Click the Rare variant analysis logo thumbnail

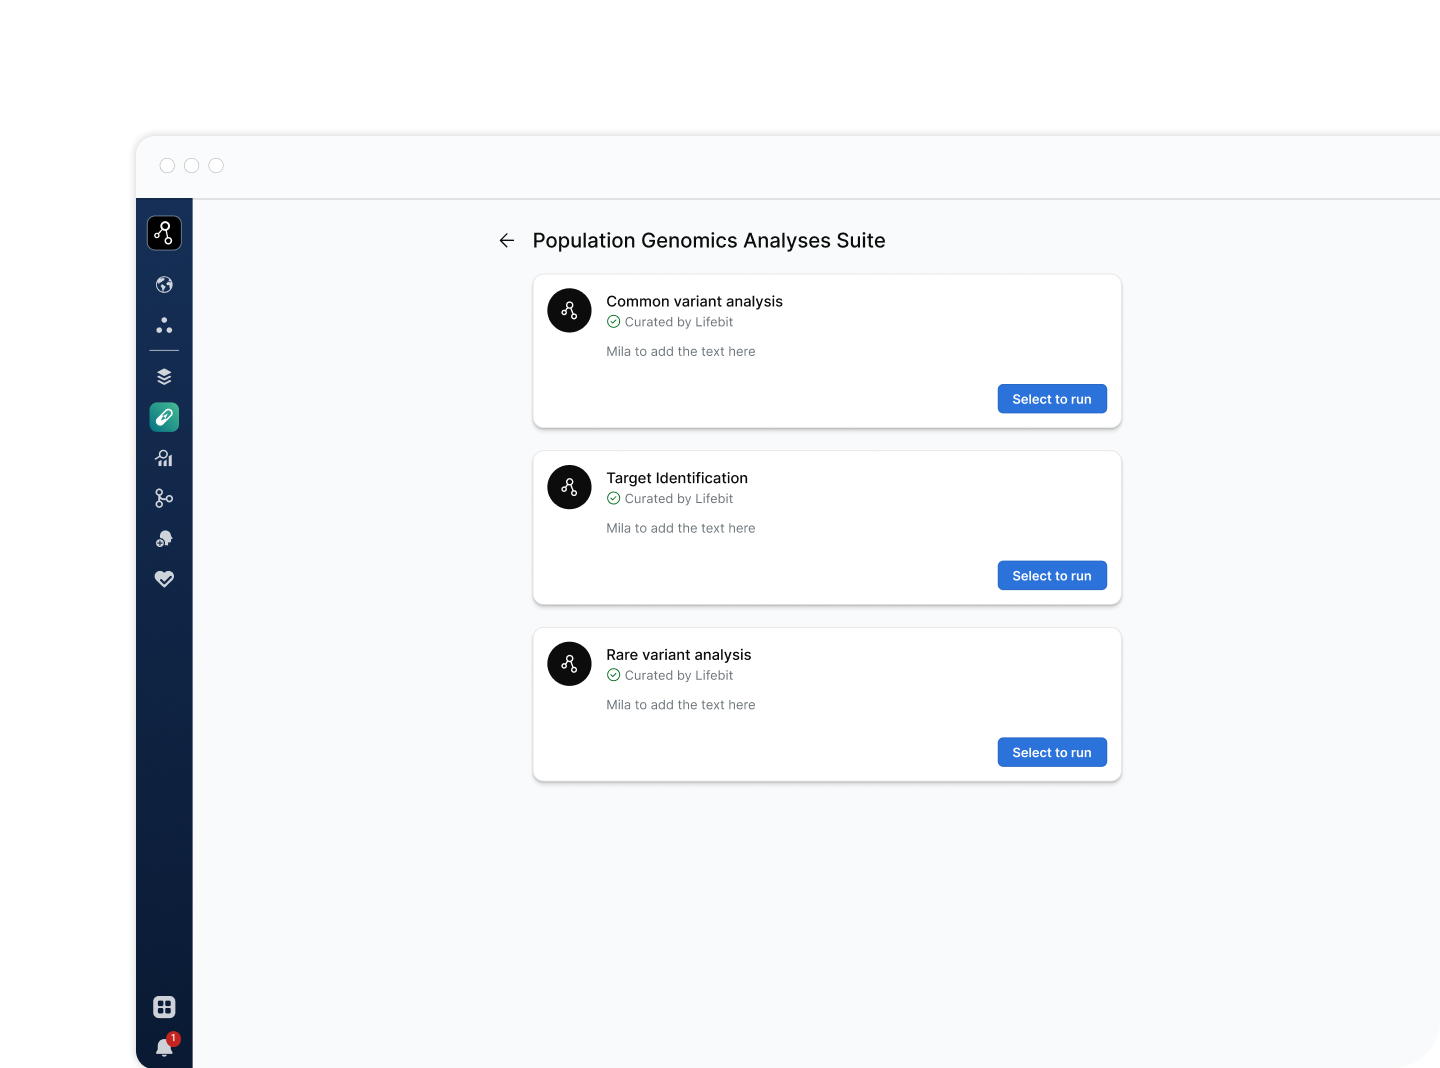(569, 664)
